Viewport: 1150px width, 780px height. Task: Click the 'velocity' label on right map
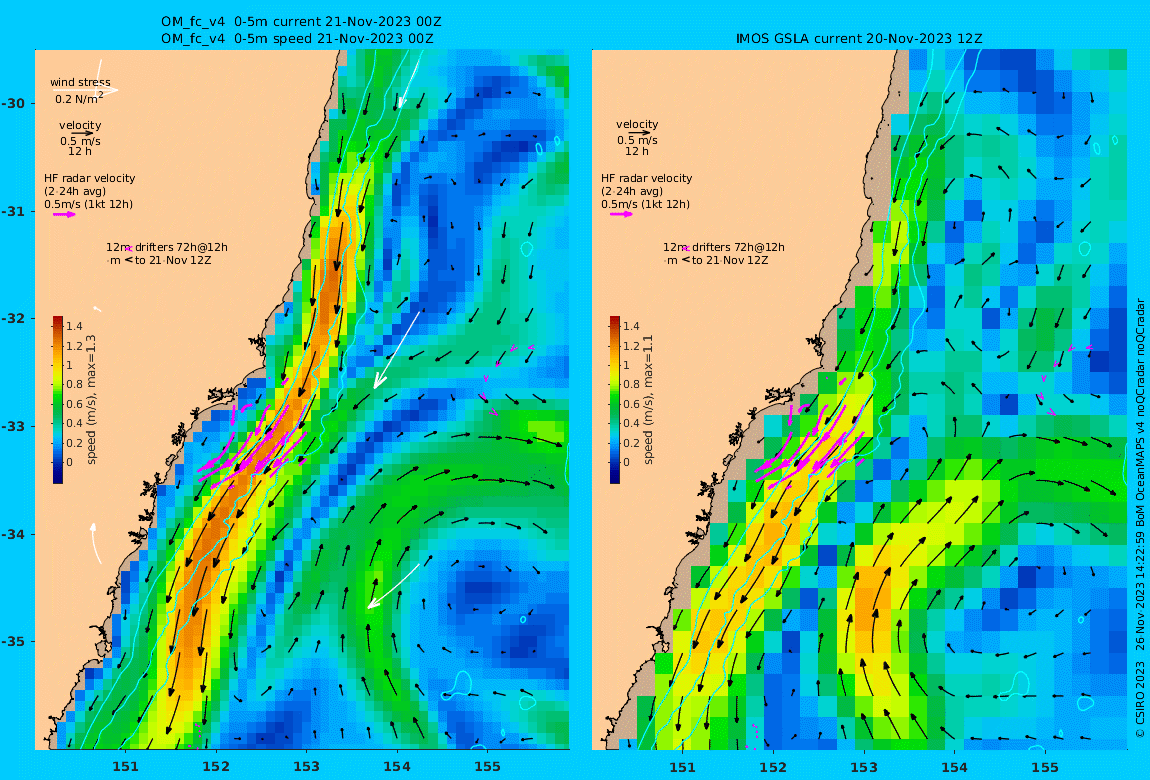(637, 125)
